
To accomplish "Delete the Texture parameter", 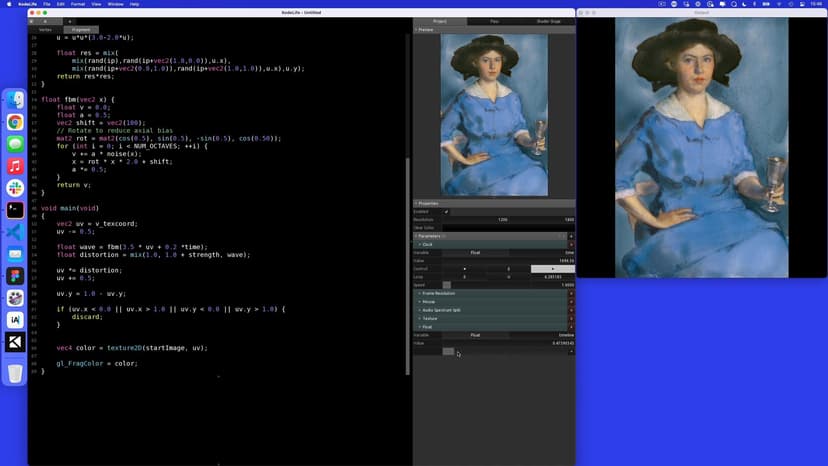I will (x=571, y=318).
